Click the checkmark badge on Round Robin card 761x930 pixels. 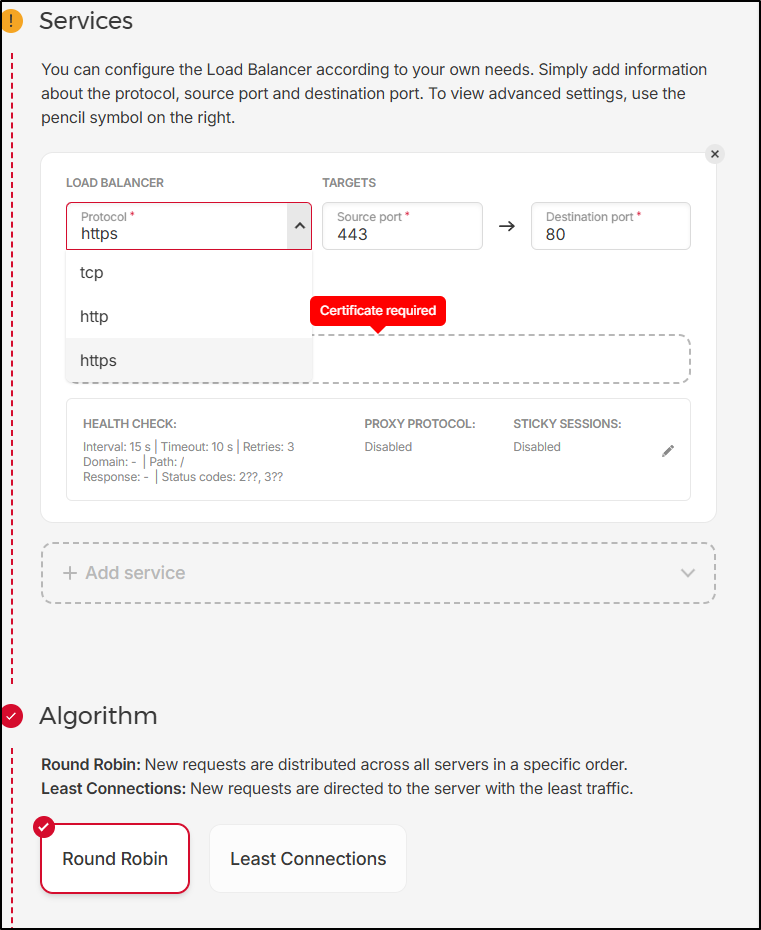[x=43, y=827]
